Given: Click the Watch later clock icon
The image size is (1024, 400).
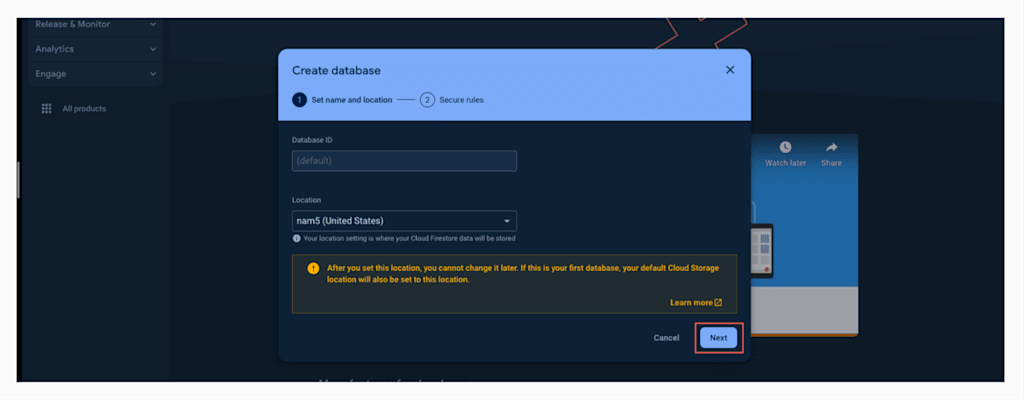Looking at the screenshot, I should pos(786,148).
